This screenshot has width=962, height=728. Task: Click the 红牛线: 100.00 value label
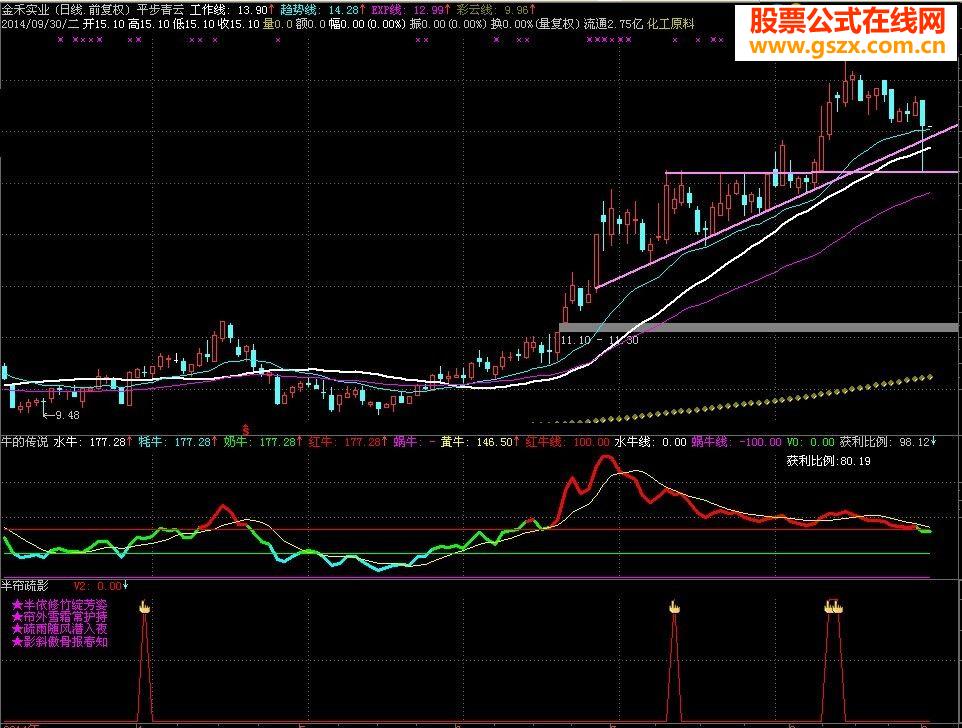[x=568, y=442]
